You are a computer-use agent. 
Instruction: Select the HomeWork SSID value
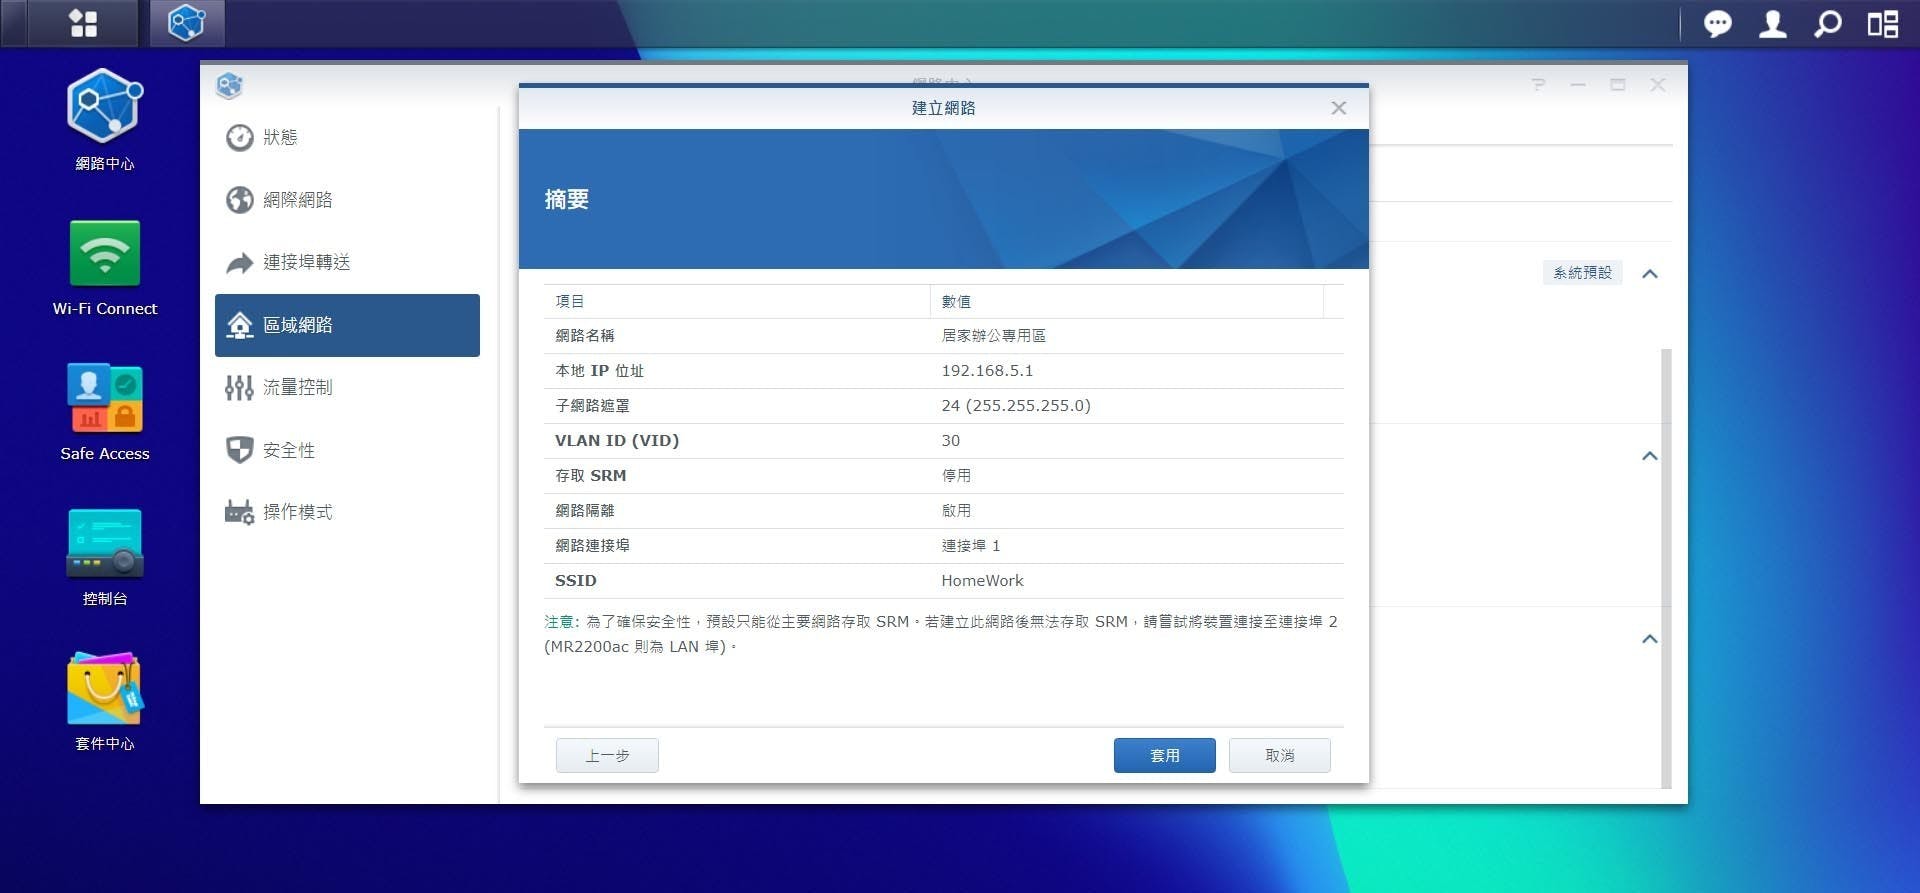[x=982, y=581]
